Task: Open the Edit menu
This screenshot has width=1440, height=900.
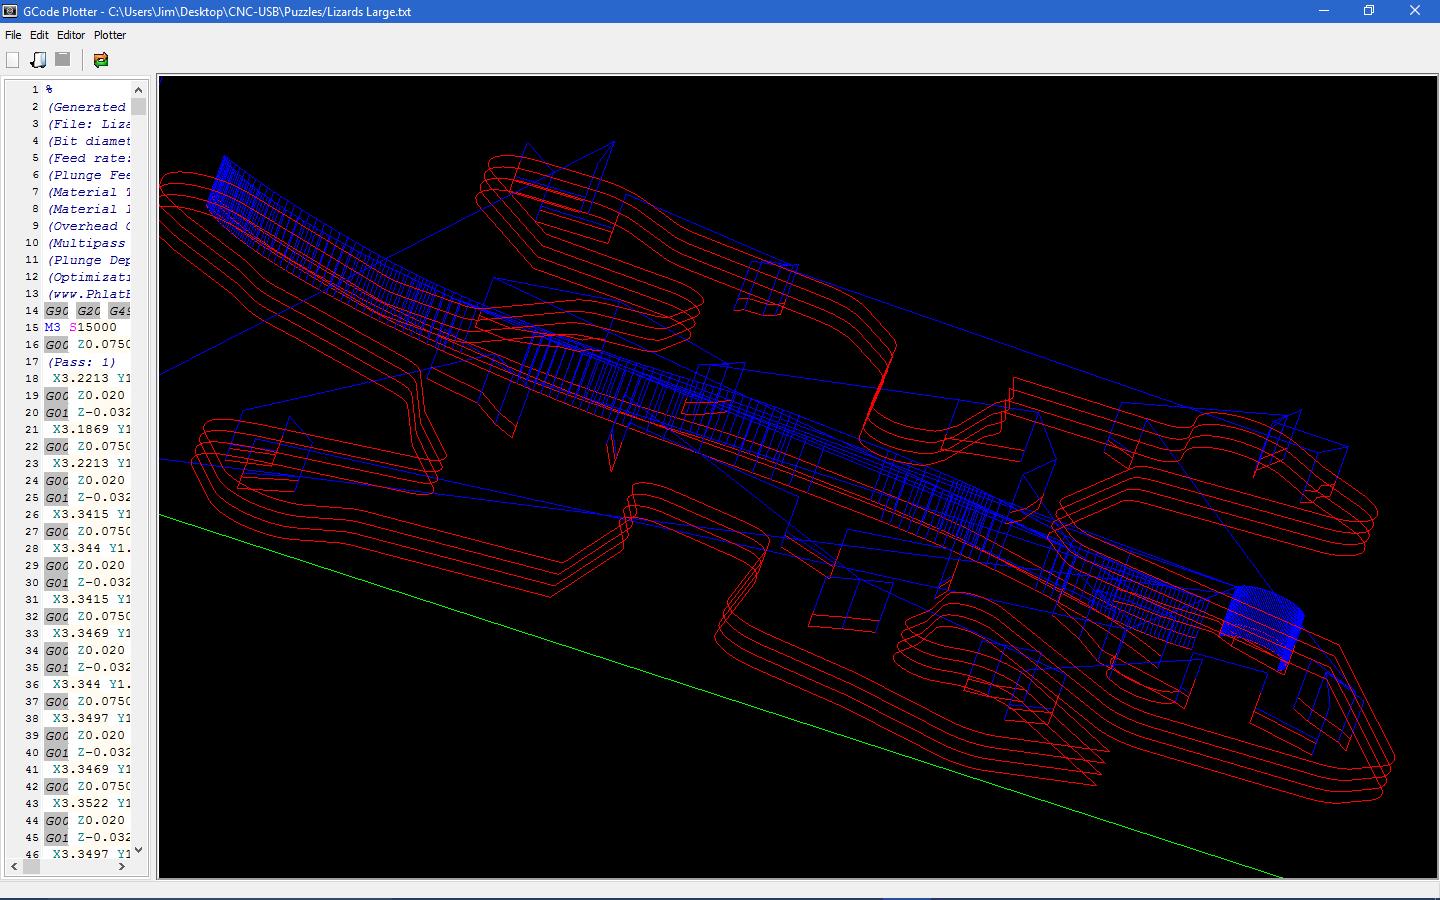Action: click(x=39, y=35)
